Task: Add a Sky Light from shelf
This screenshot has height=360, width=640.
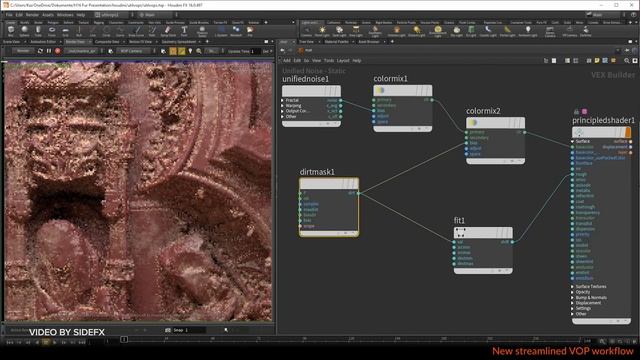Action: point(456,31)
